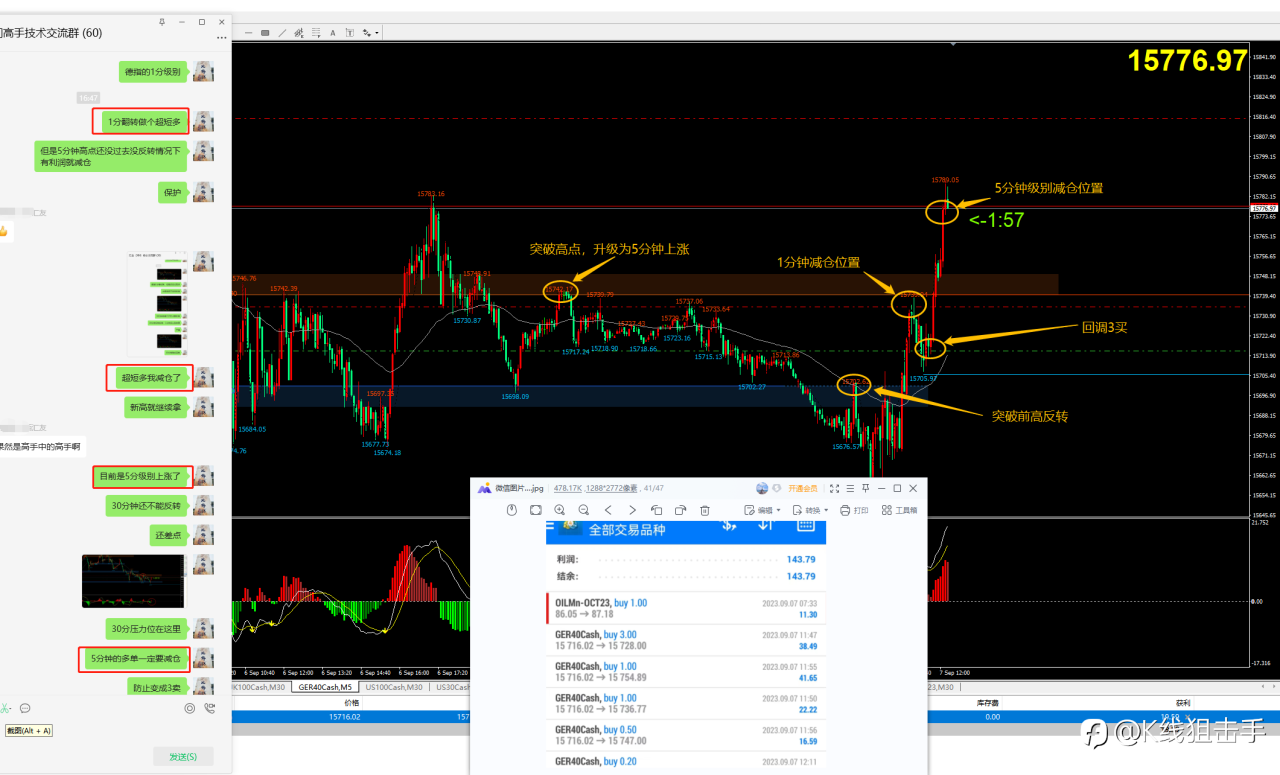Rotate the image counterclockwise
Screen dimensions: 1280x775
coord(656,510)
